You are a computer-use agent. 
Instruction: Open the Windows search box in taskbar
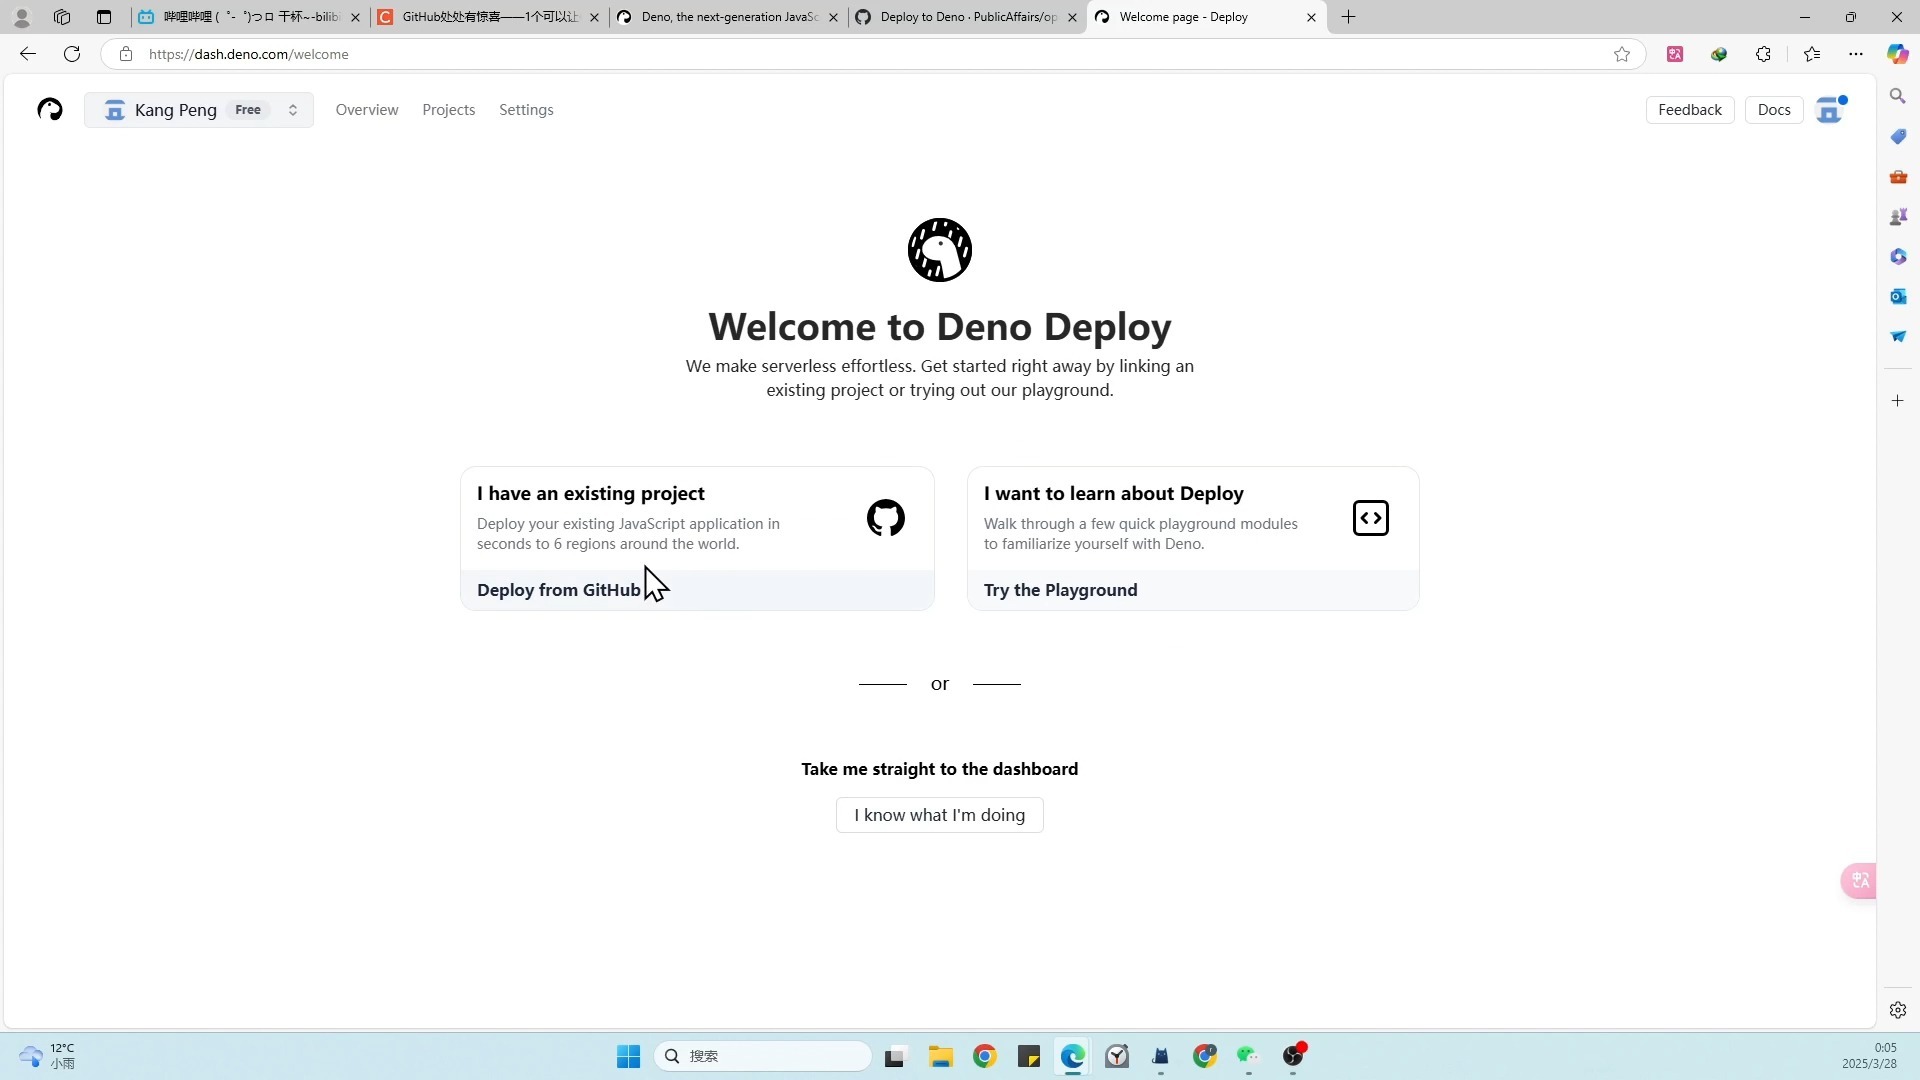(x=762, y=1056)
